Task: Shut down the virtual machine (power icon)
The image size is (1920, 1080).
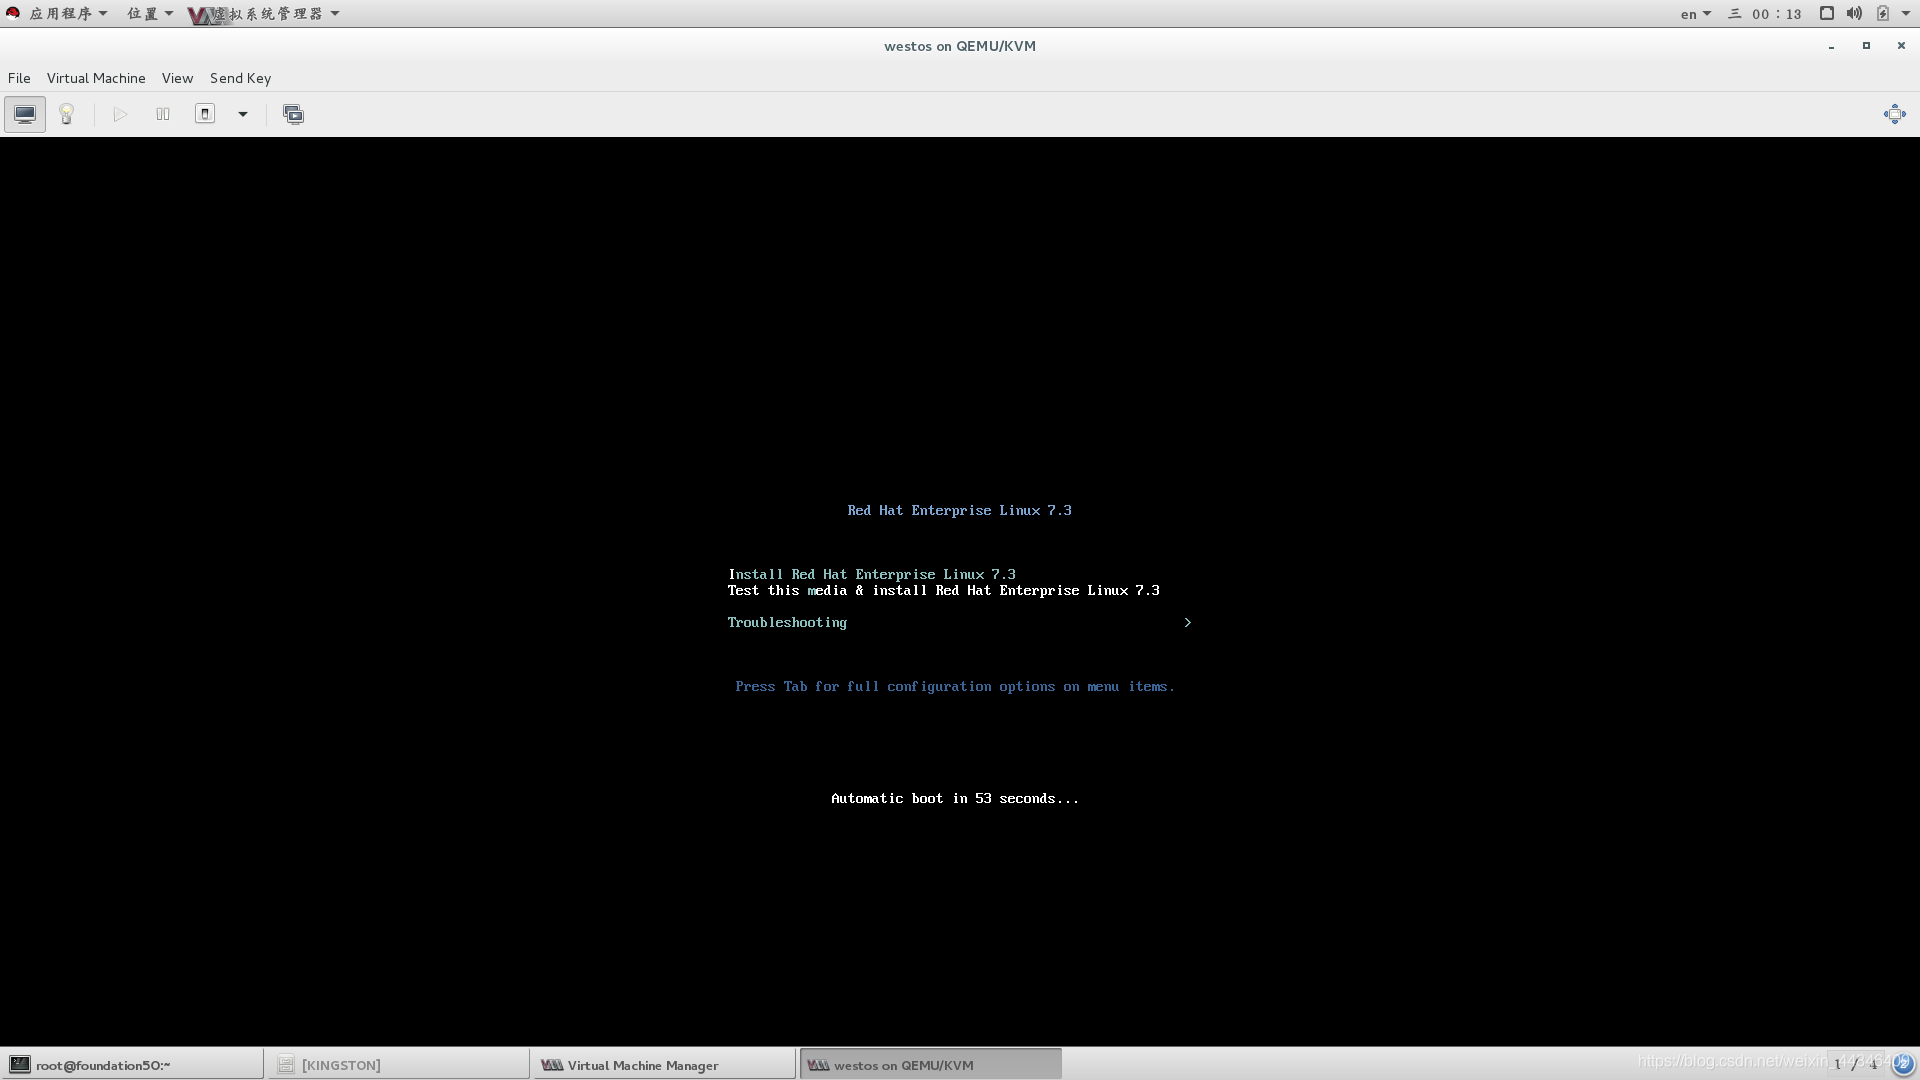Action: coord(205,114)
